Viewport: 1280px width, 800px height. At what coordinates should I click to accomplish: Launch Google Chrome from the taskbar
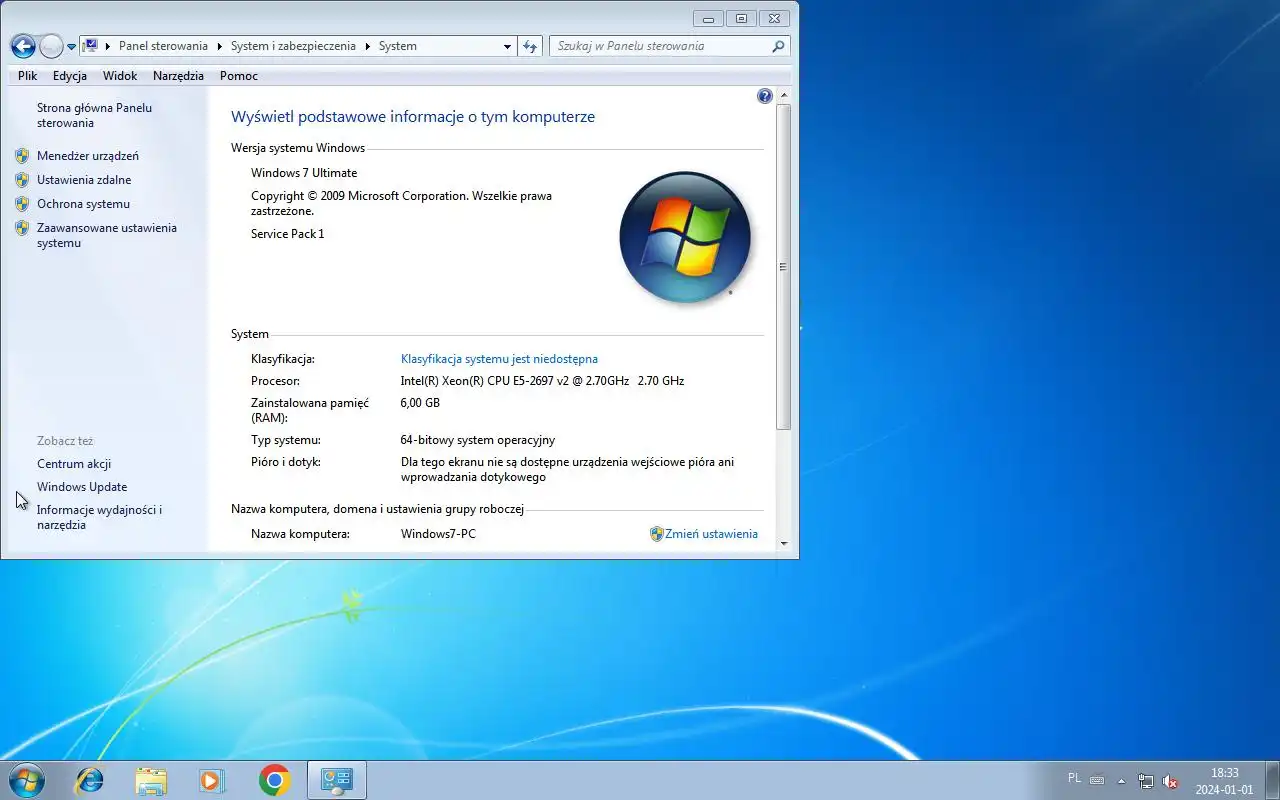274,780
